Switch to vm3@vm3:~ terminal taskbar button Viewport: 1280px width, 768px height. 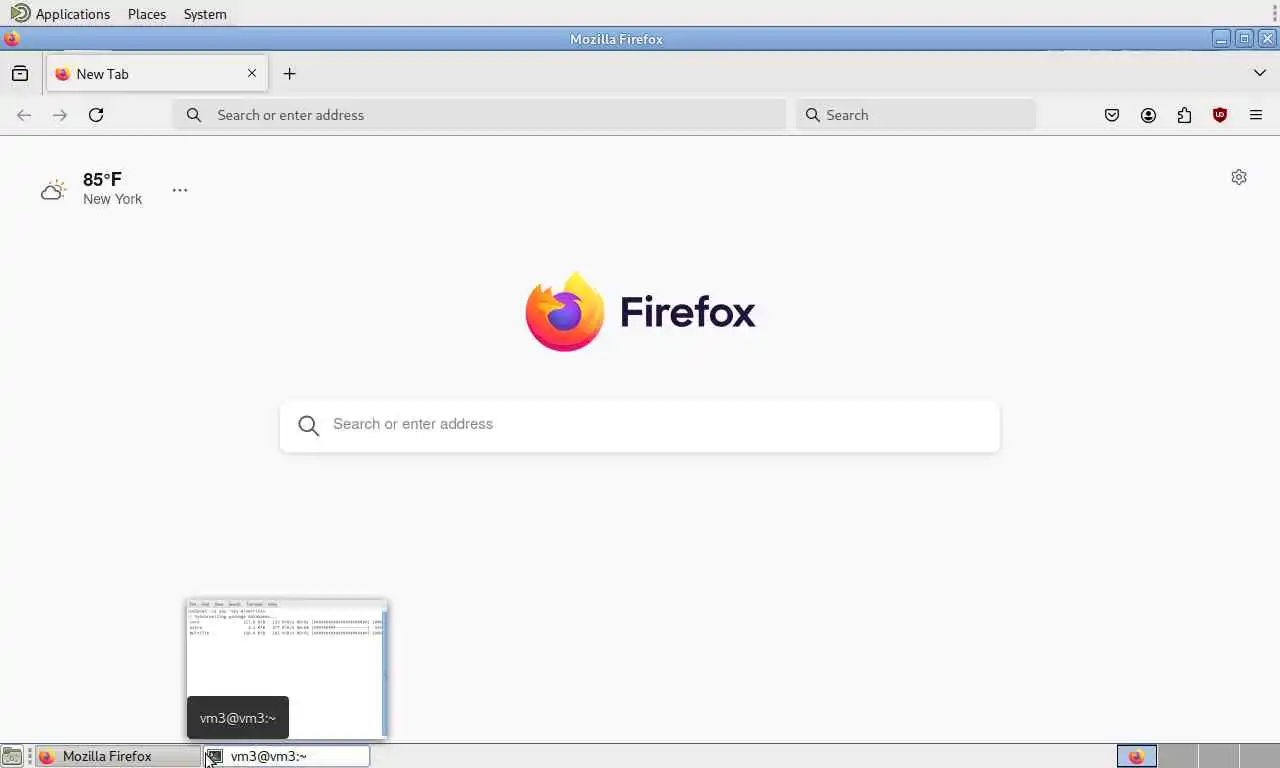tap(287, 756)
